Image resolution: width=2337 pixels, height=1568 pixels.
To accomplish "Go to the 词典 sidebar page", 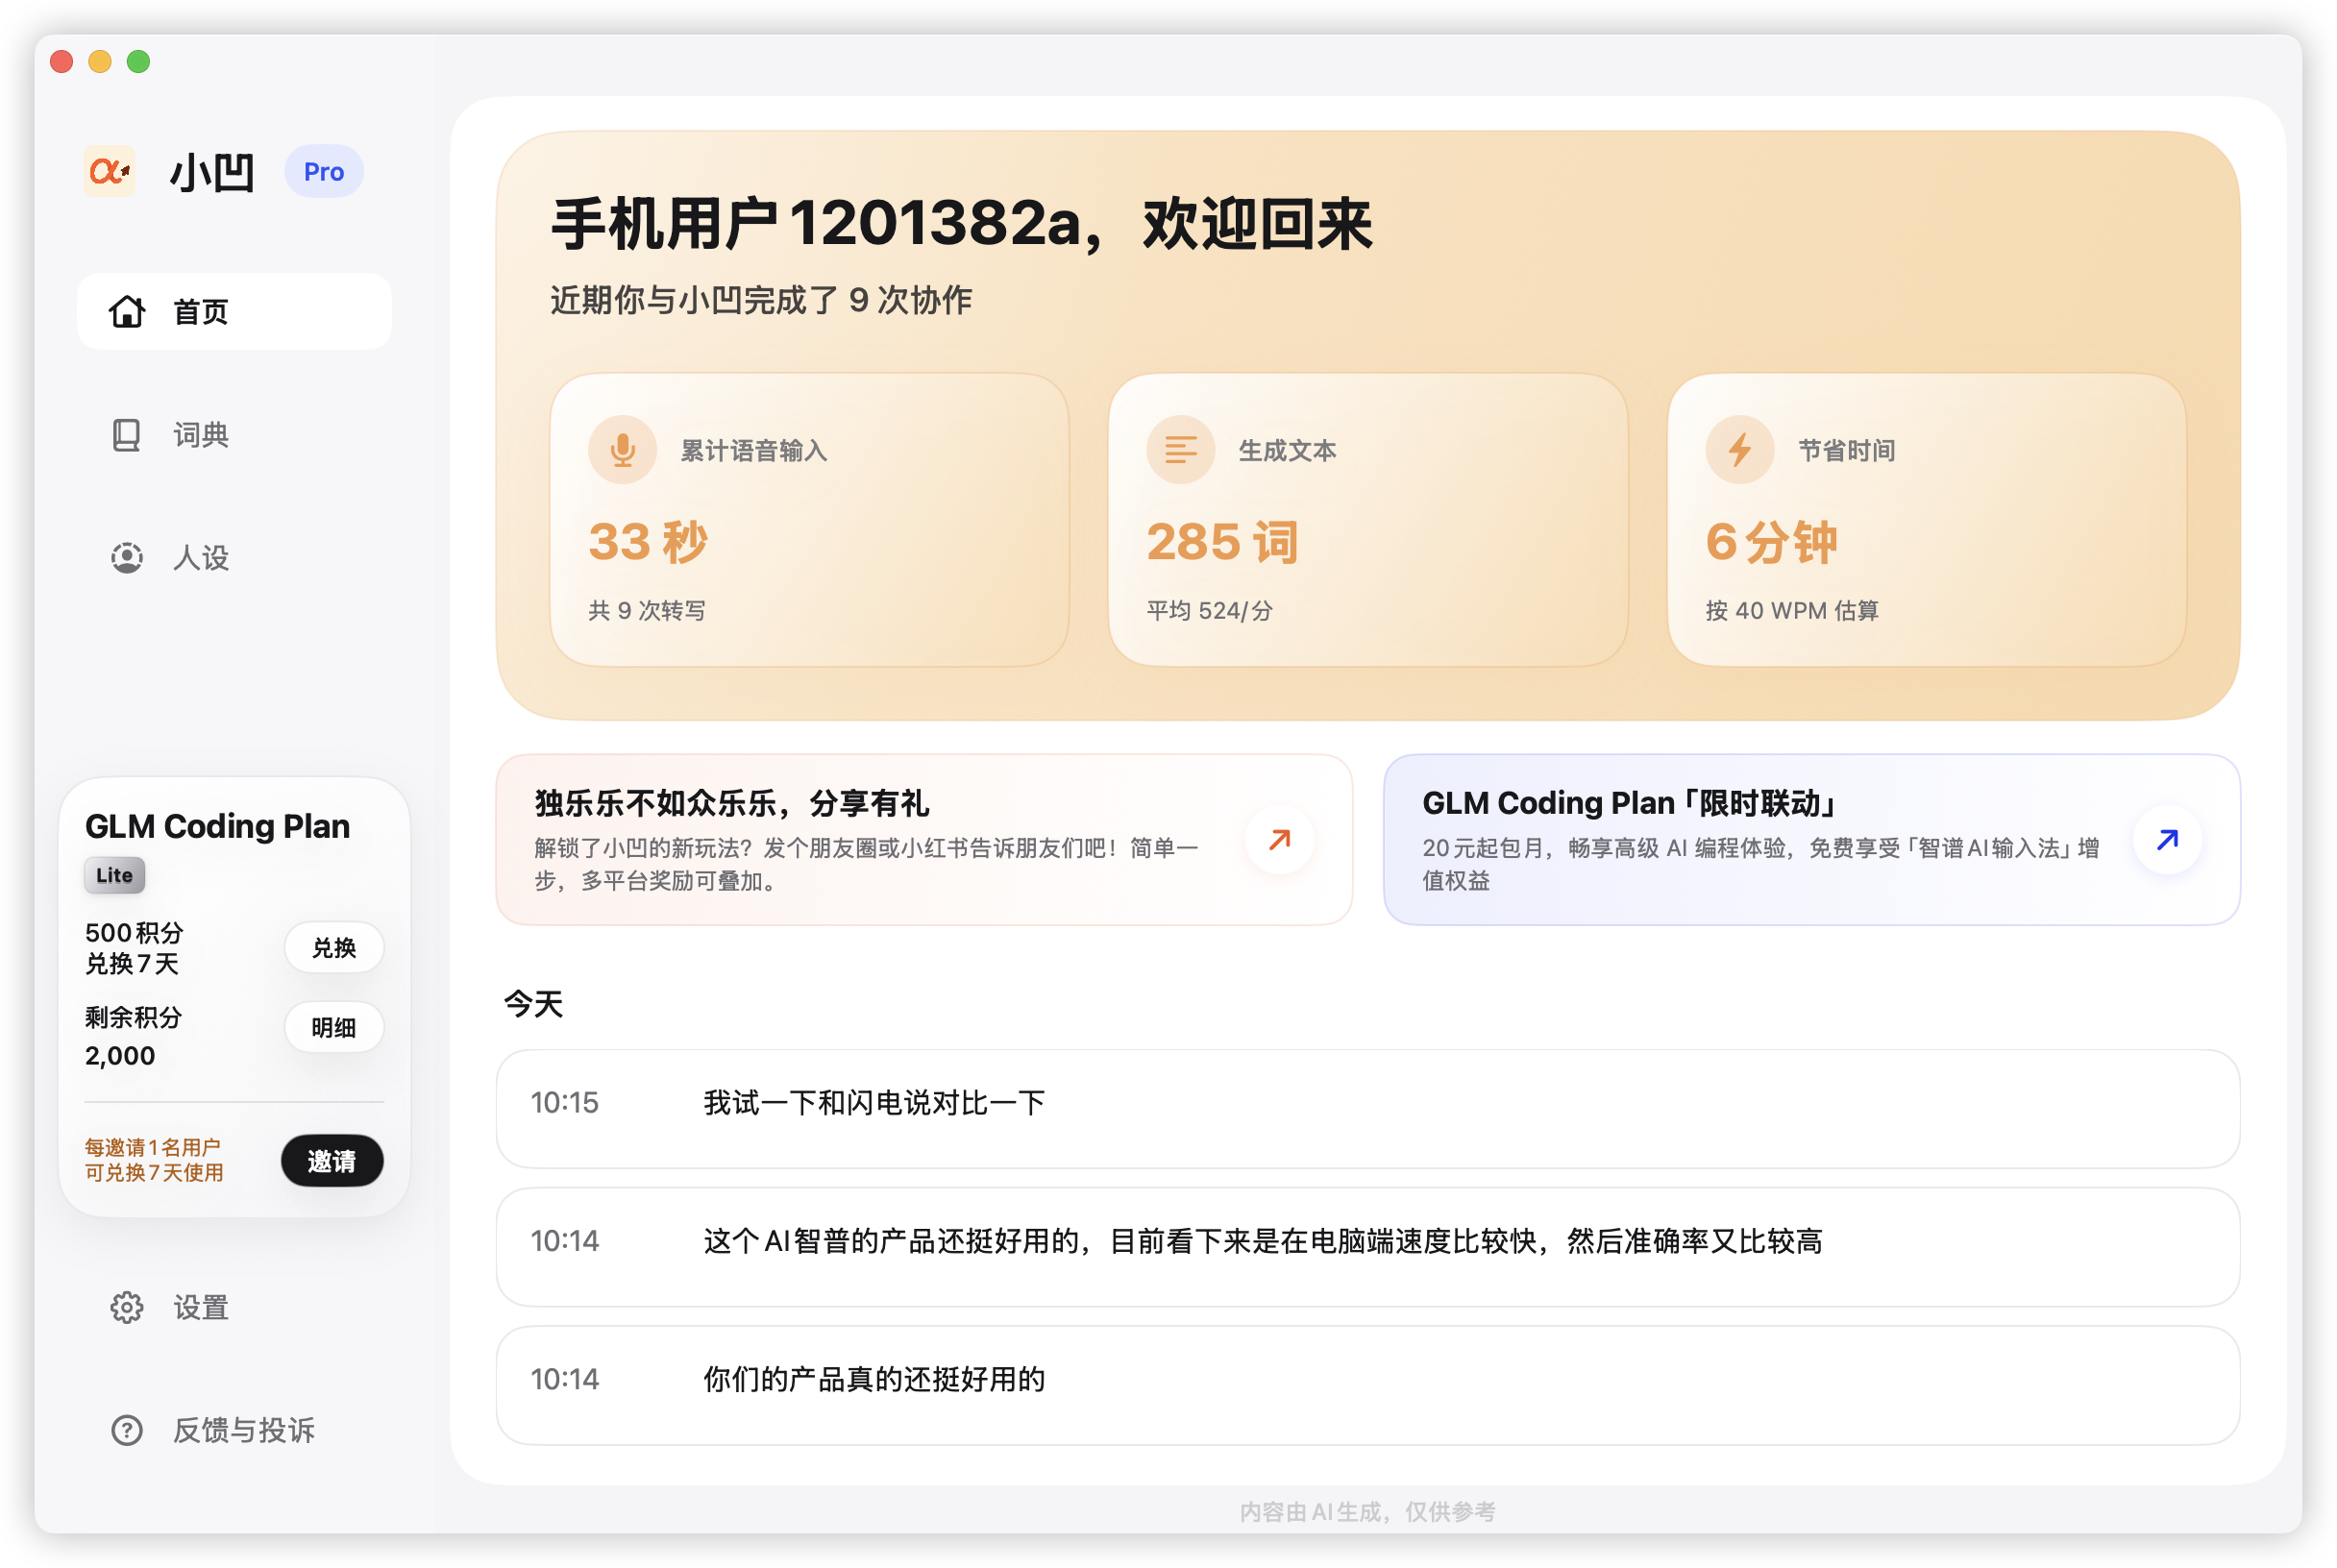I will 200,435.
